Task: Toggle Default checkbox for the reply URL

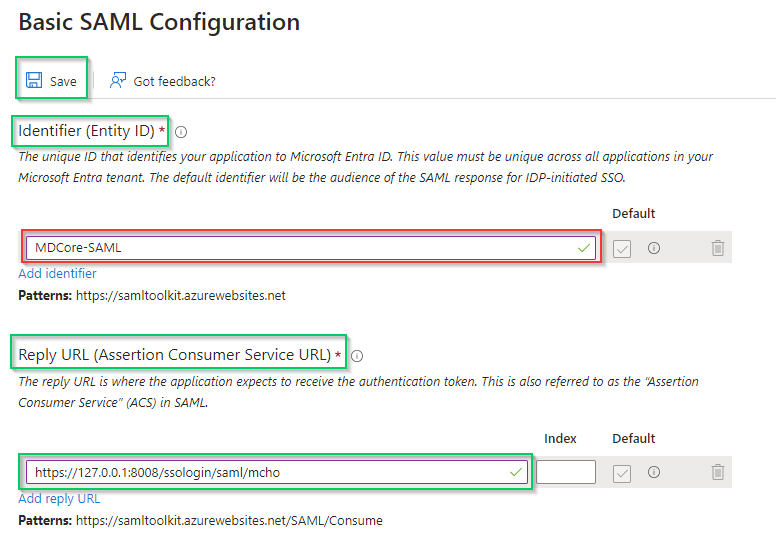Action: click(x=622, y=472)
